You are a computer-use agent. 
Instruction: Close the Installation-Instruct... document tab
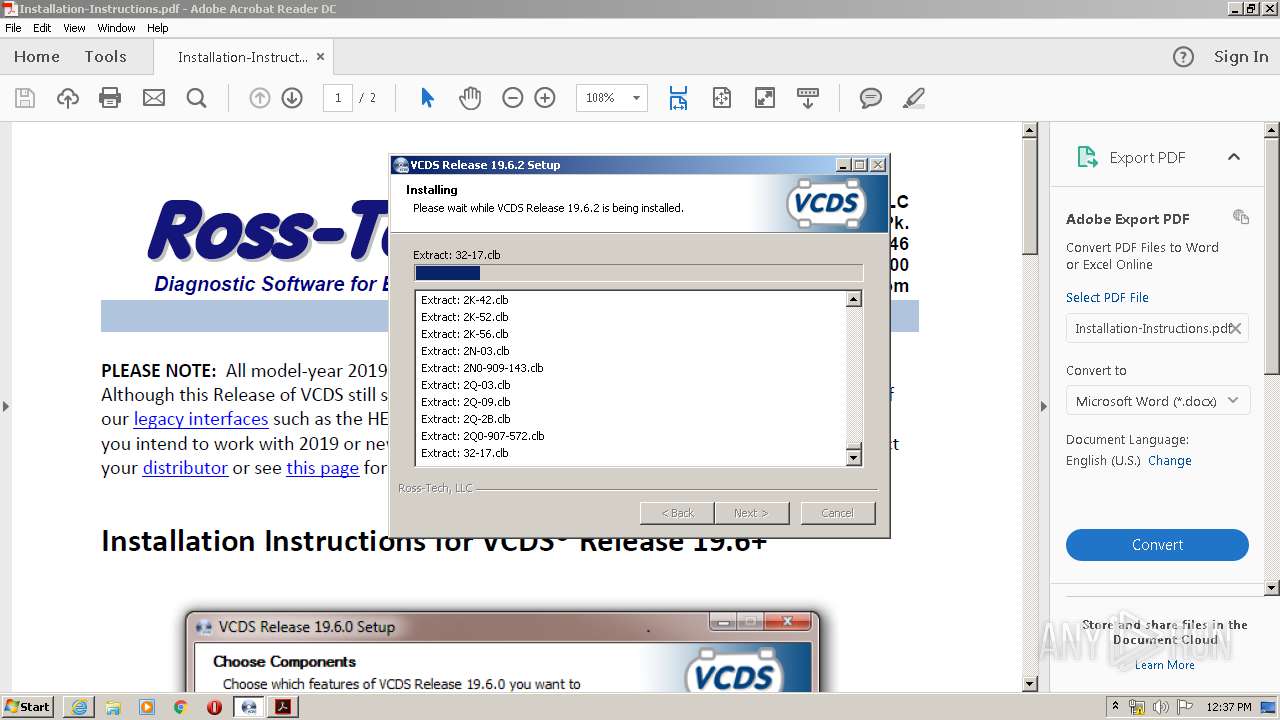[320, 57]
